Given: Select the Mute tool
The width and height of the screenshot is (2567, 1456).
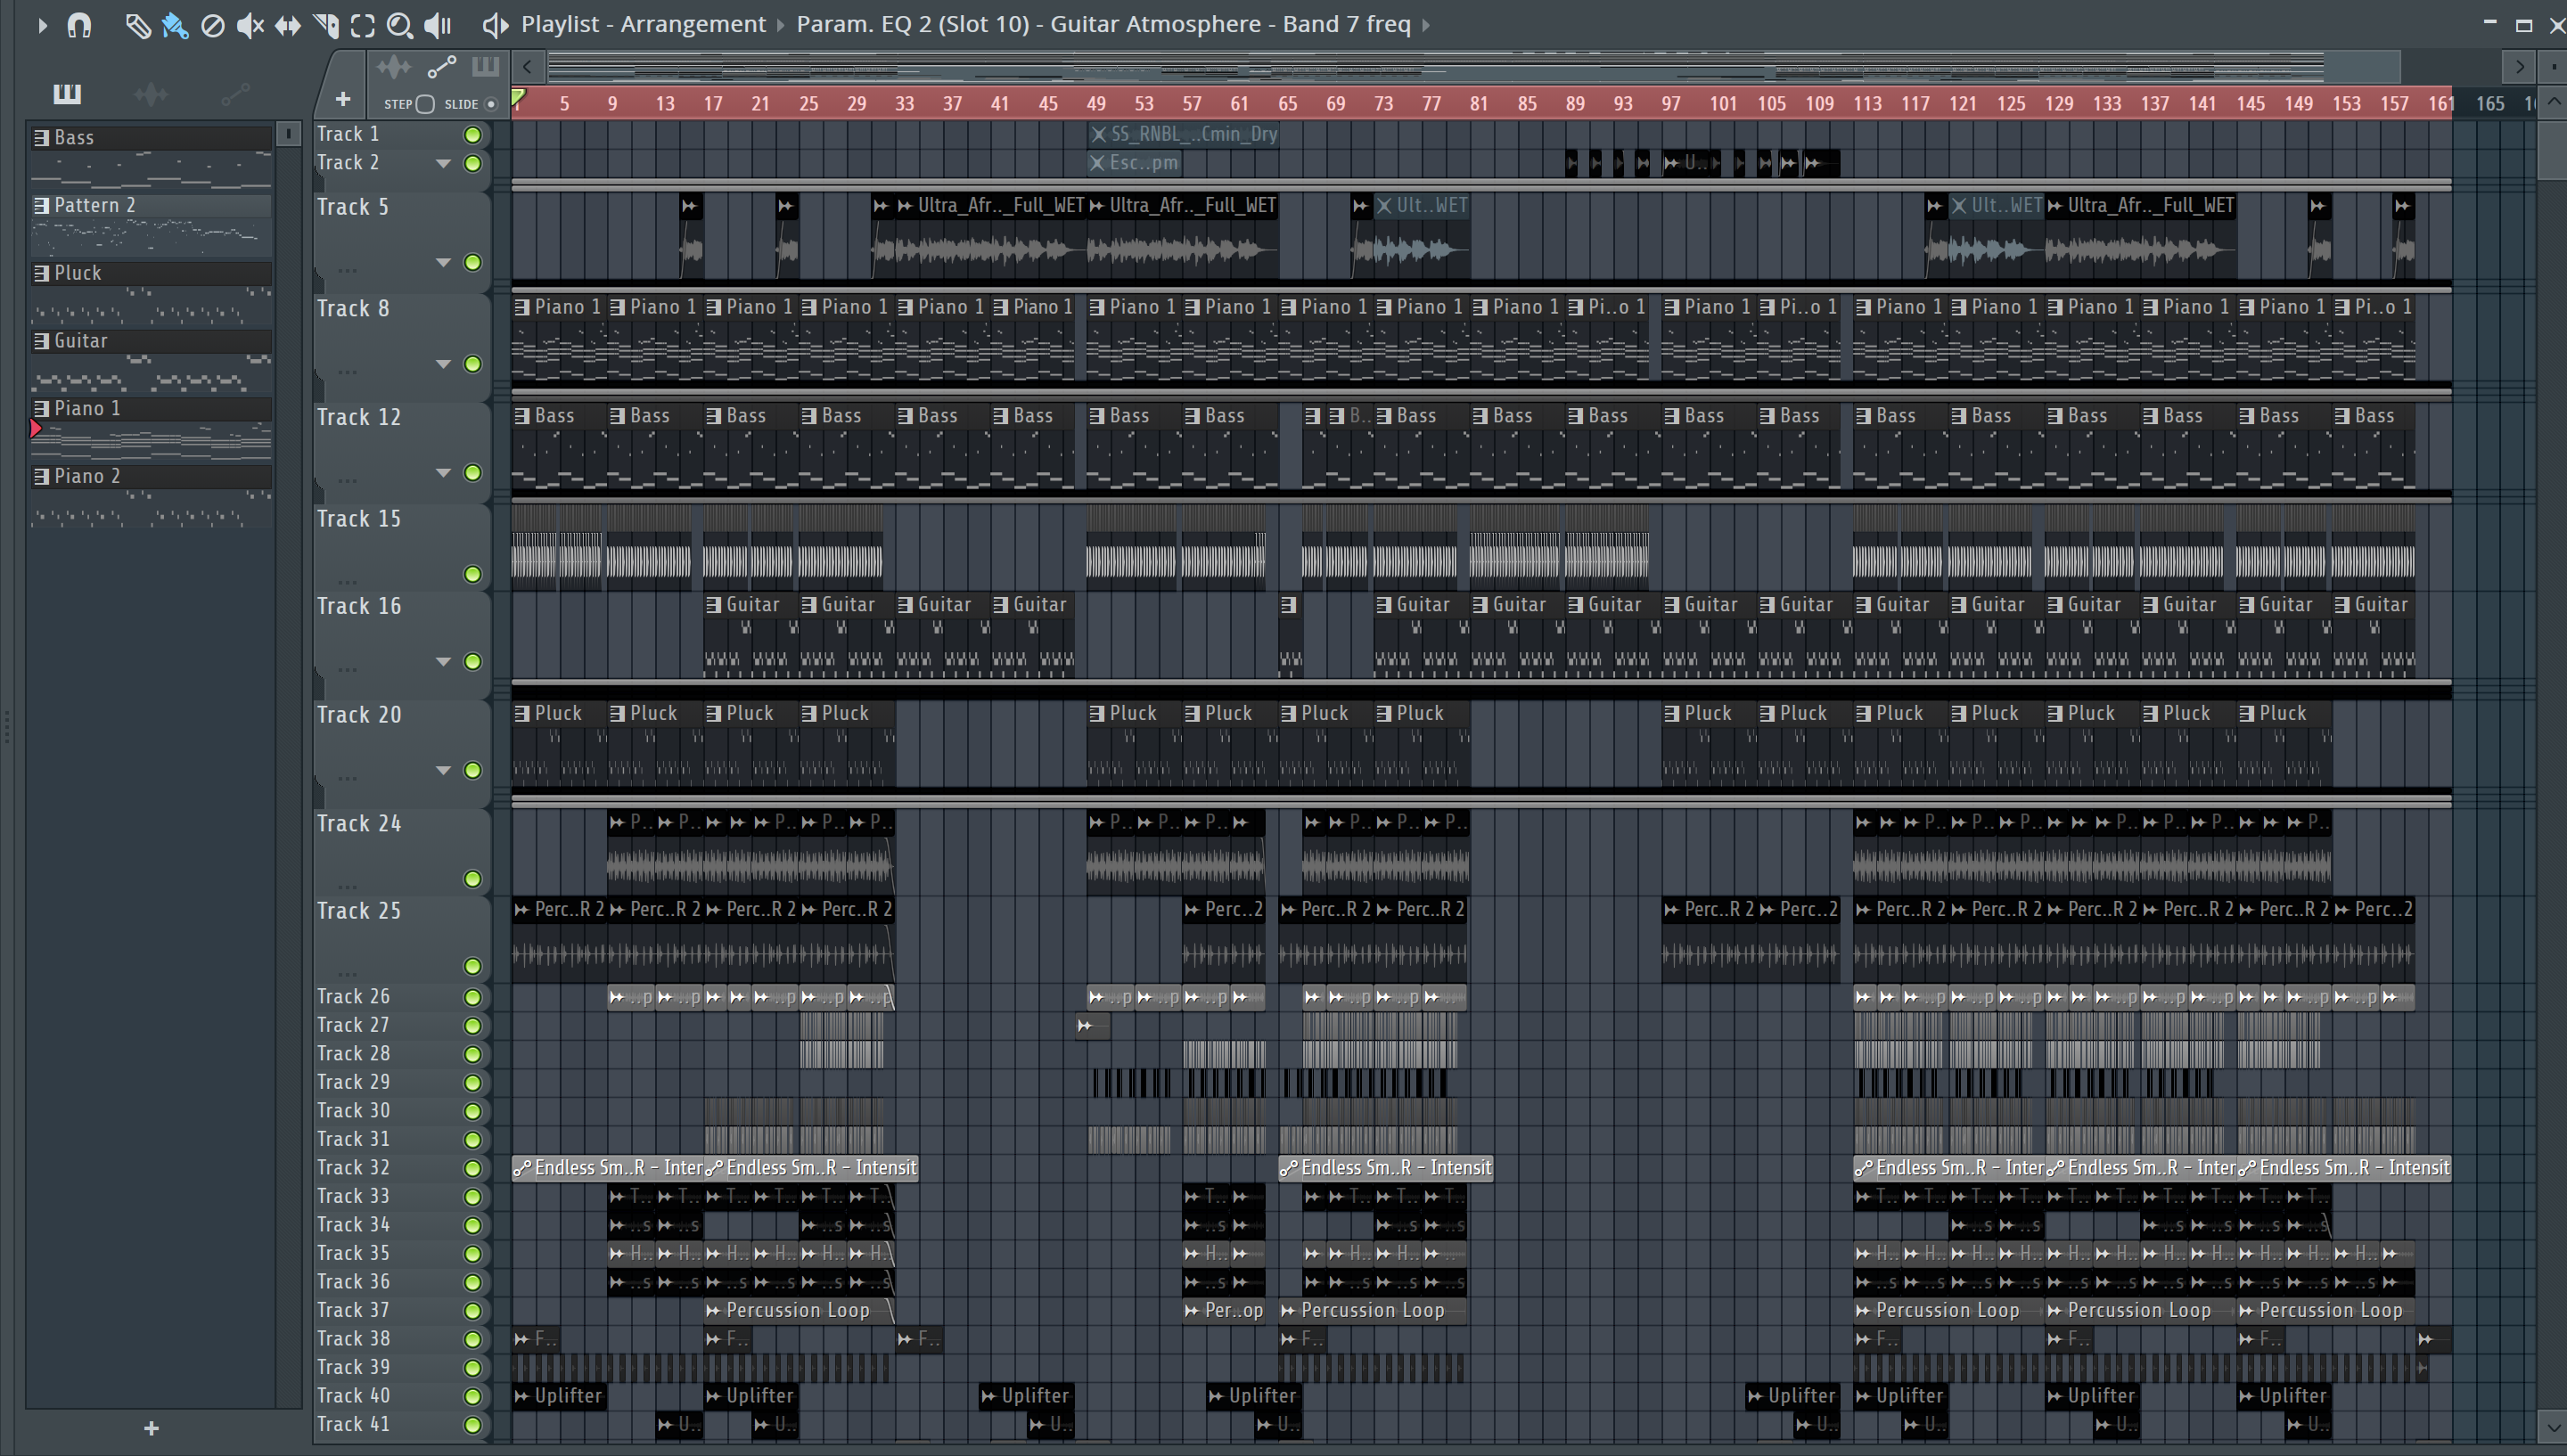Looking at the screenshot, I should click(250, 25).
